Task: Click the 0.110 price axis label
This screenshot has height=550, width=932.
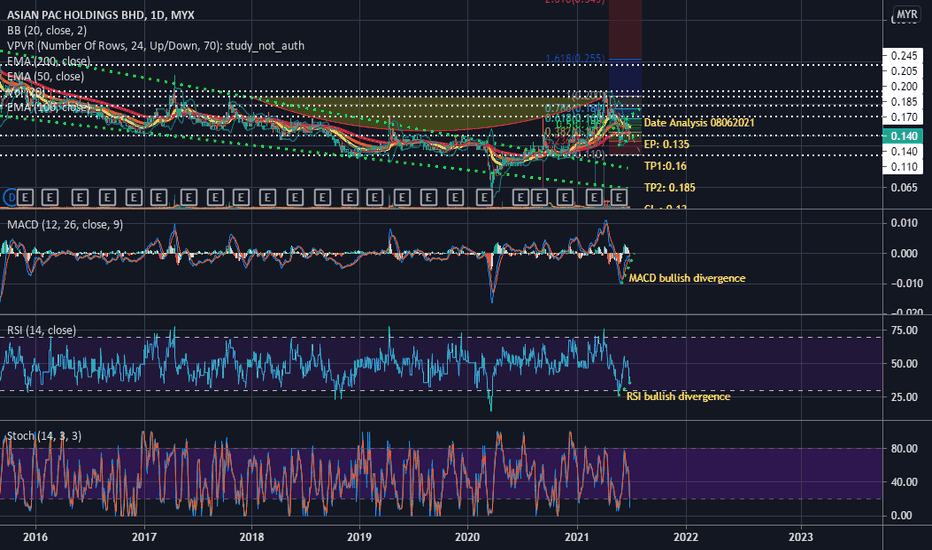Action: 903,167
